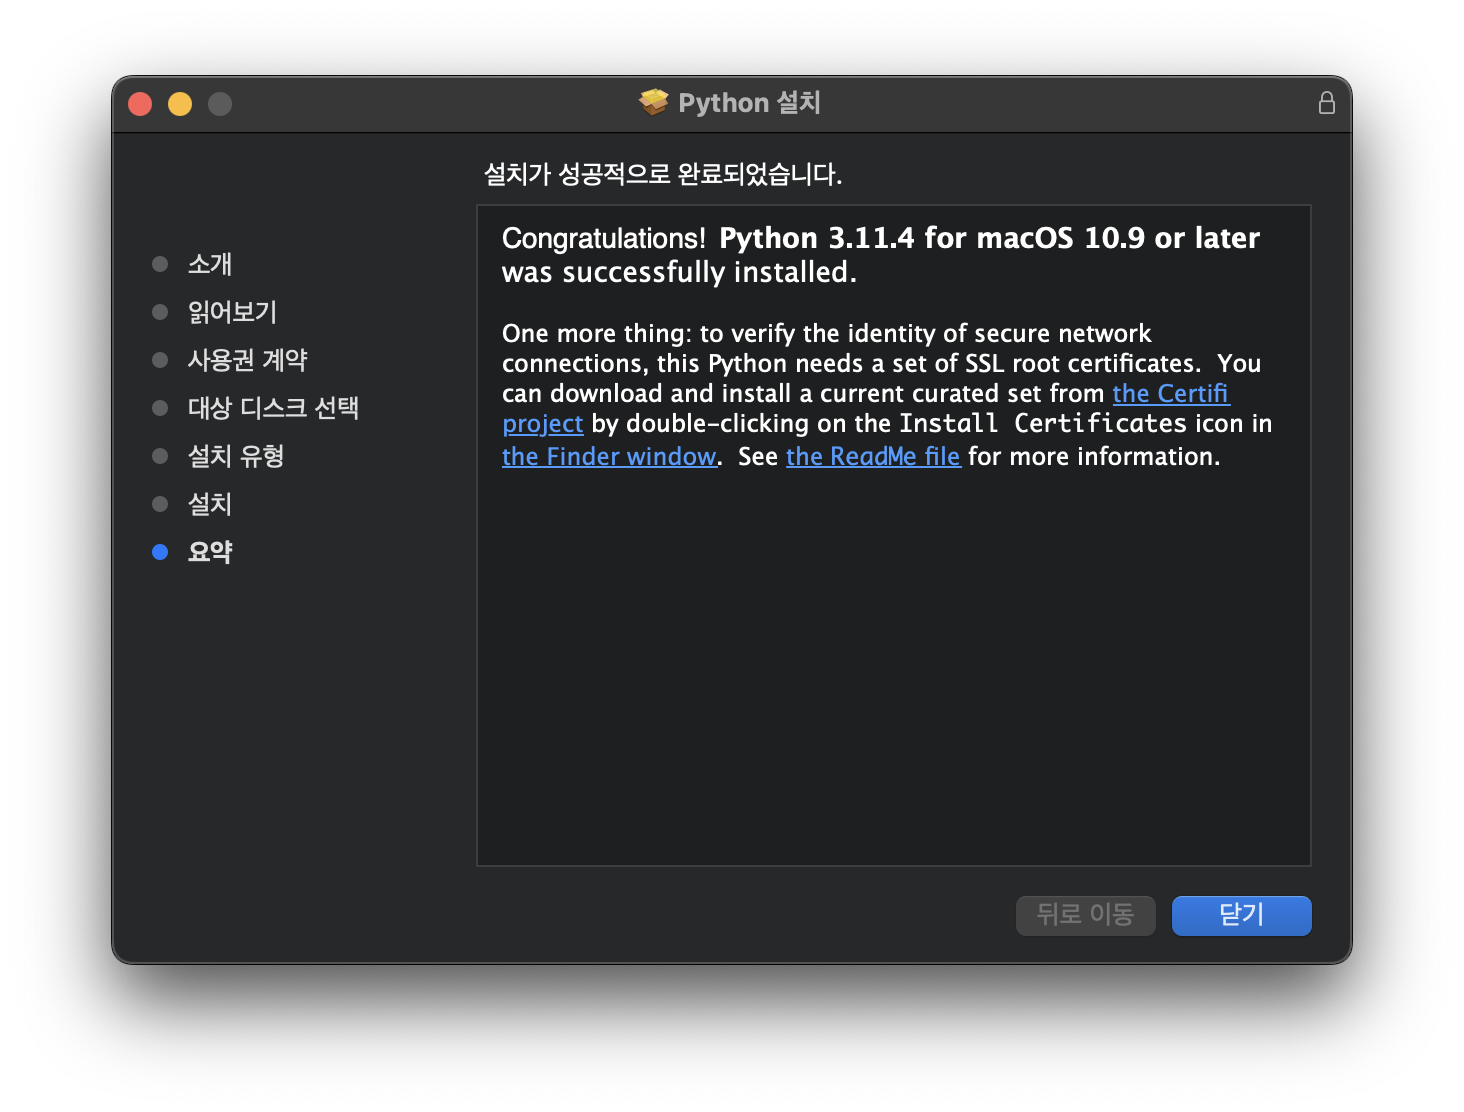Select the 요약 step in sidebar
The height and width of the screenshot is (1112, 1464).
click(x=210, y=552)
